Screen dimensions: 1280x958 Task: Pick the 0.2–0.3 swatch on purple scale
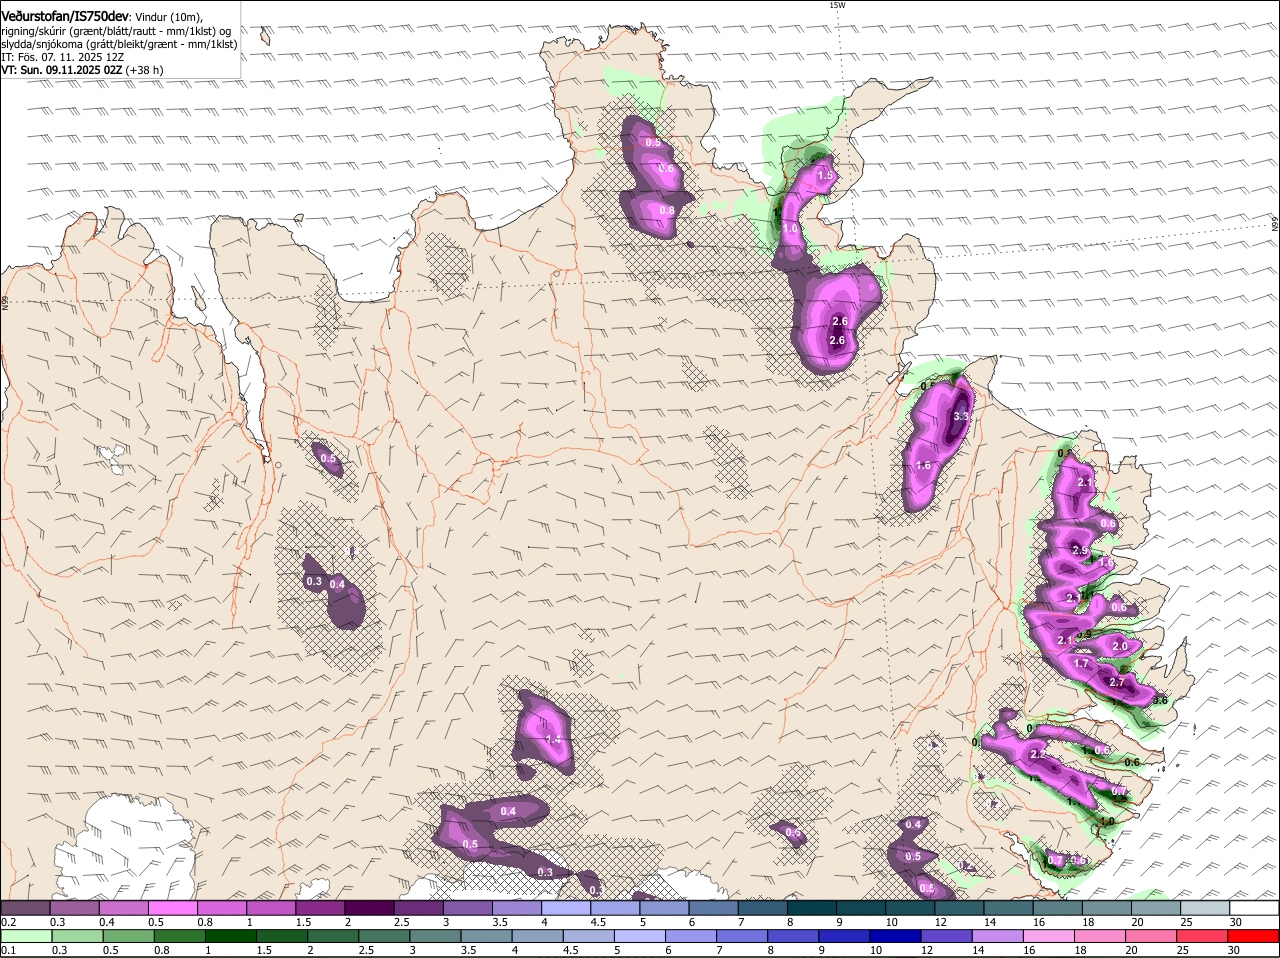[x=25, y=908]
